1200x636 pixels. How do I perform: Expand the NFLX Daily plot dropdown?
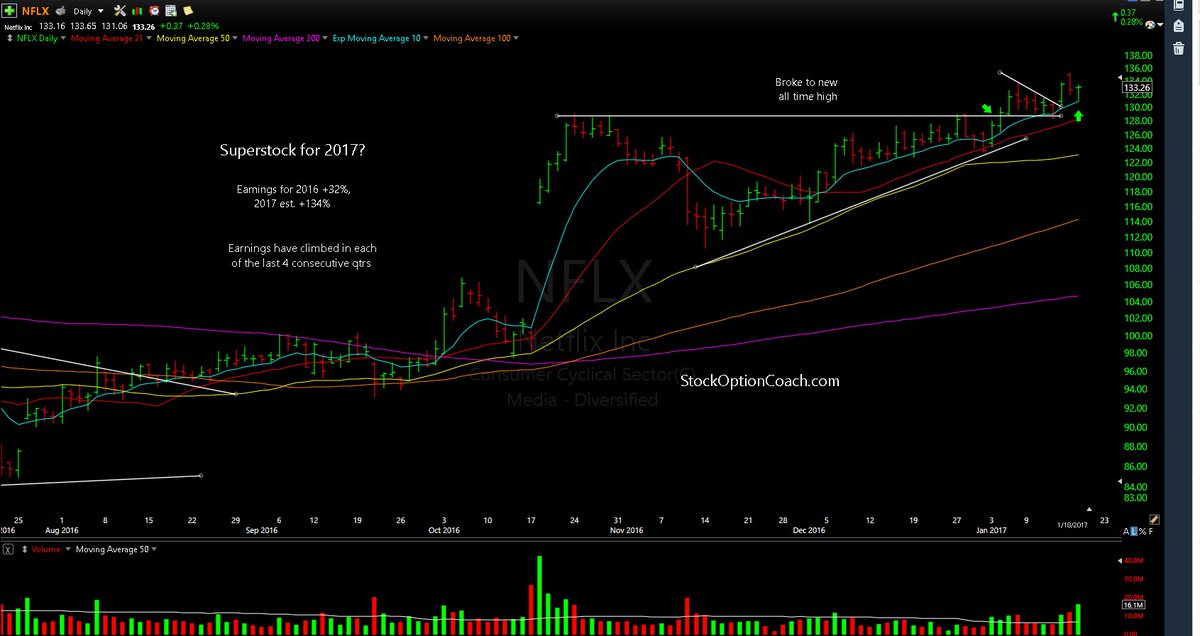[63, 38]
